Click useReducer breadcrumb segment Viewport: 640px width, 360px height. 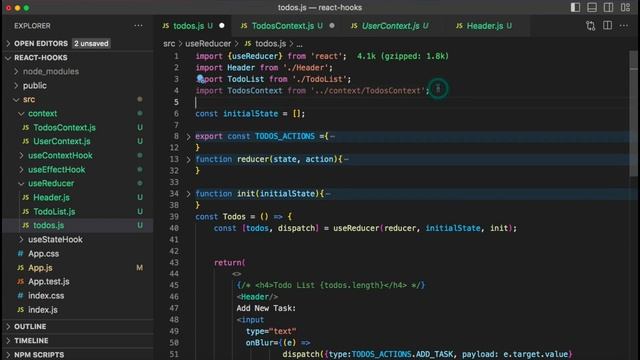click(208, 43)
